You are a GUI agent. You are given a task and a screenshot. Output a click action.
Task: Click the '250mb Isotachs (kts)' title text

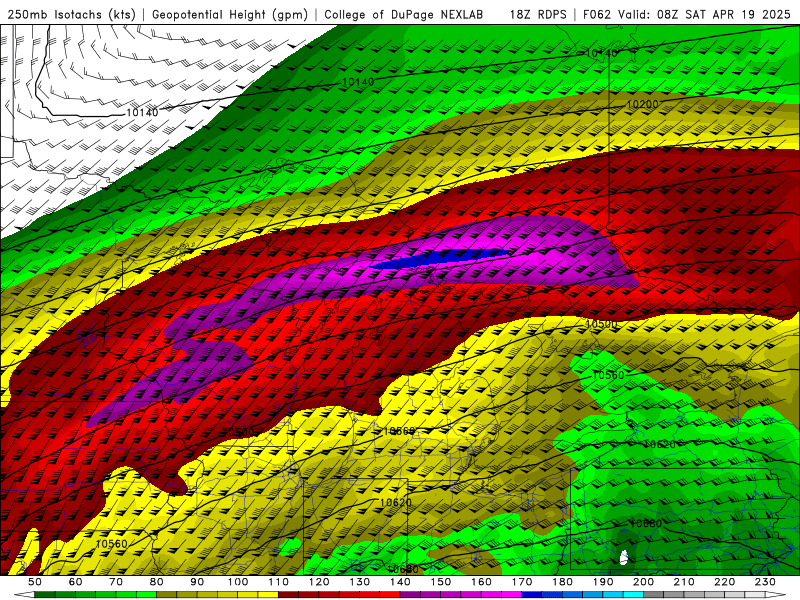(71, 15)
